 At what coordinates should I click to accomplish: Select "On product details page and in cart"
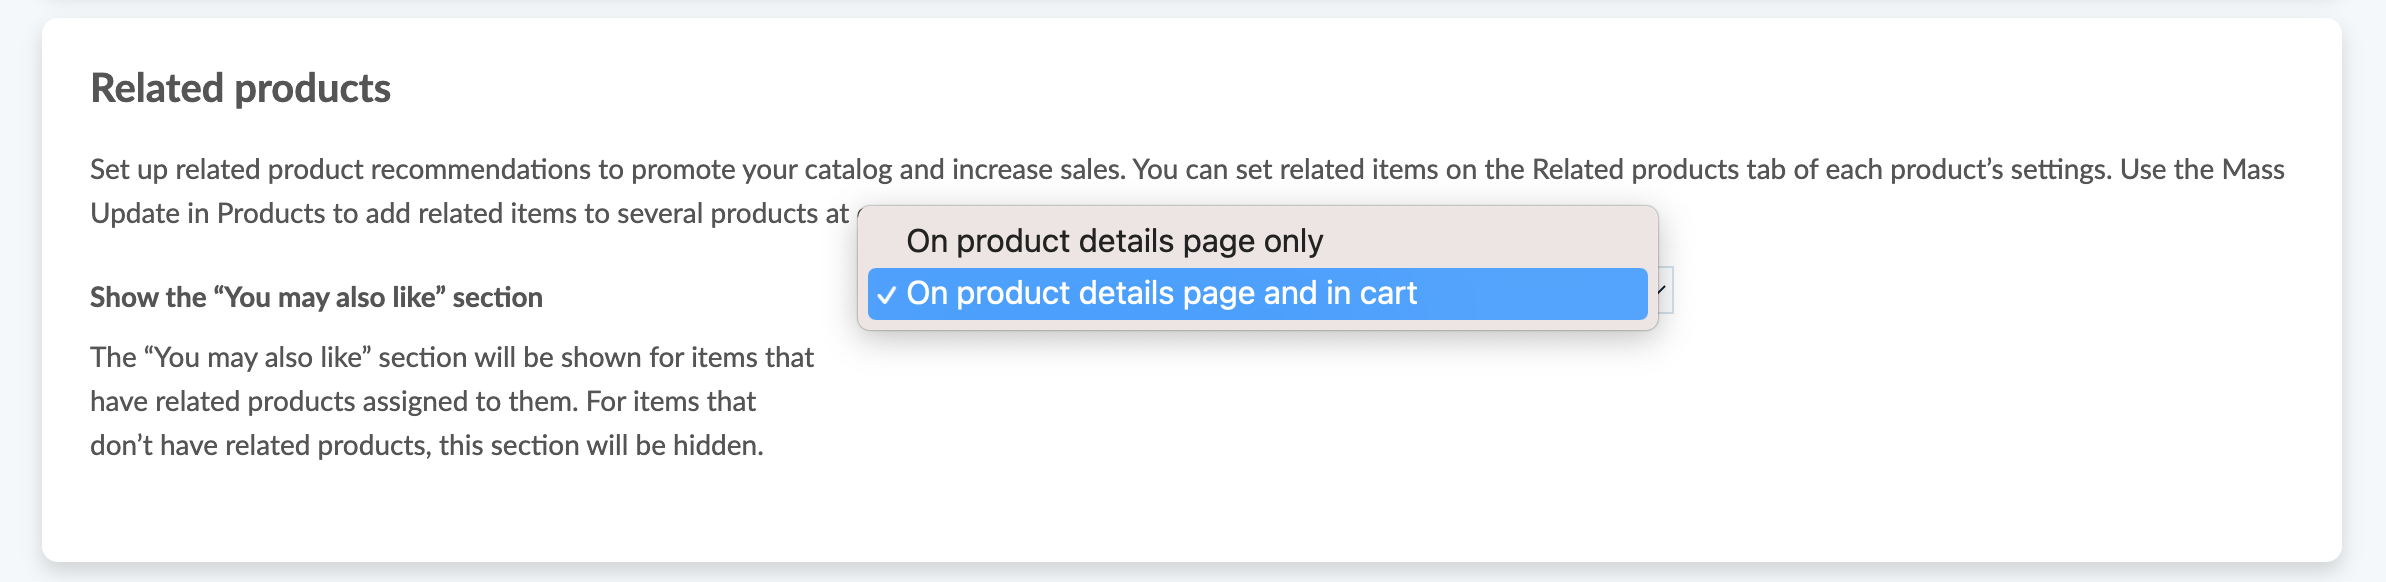coord(1161,293)
